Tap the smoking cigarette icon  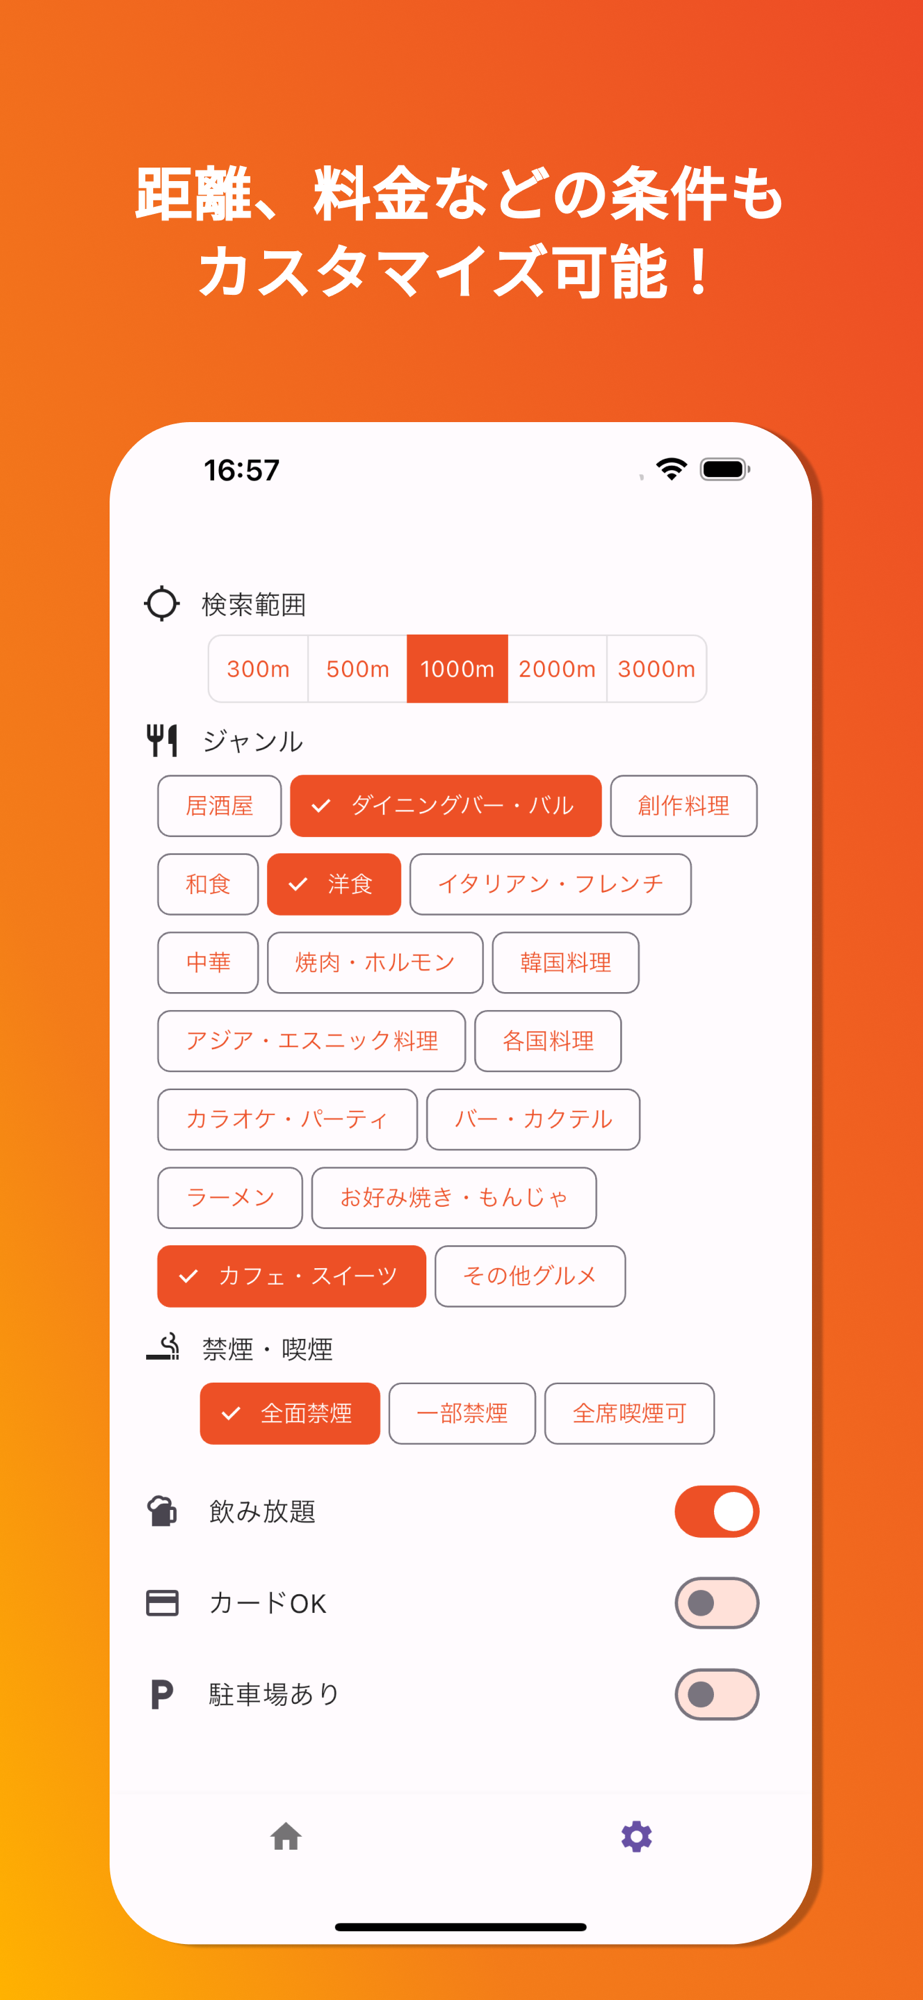162,1347
